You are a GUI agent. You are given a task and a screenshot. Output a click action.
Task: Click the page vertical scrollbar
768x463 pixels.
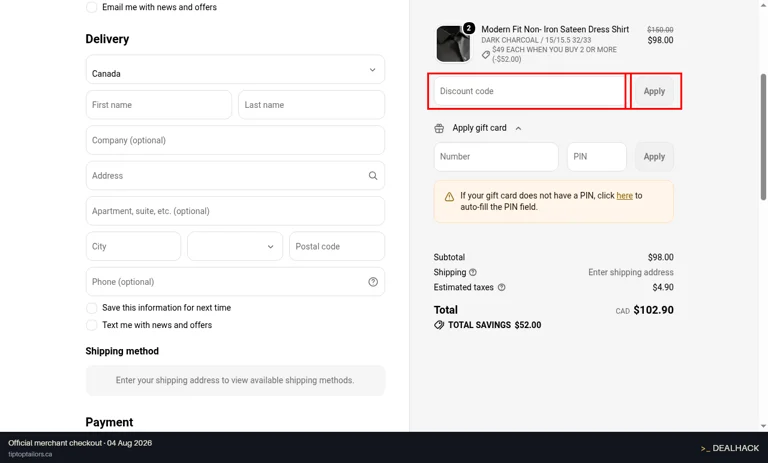(x=763, y=137)
